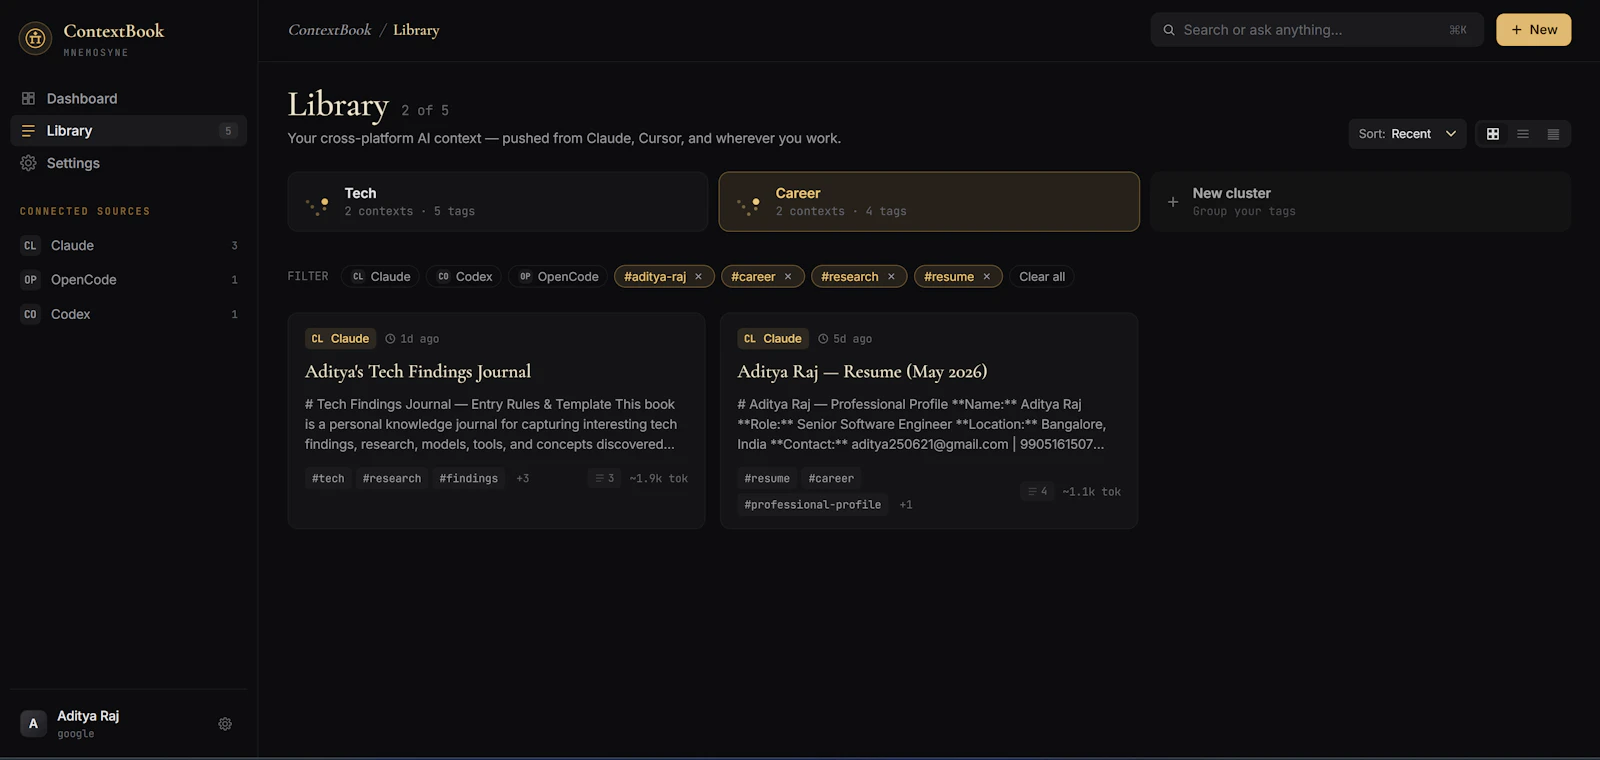
Task: Click the ~1.1k tok text
Action: pyautogui.click(x=1092, y=492)
